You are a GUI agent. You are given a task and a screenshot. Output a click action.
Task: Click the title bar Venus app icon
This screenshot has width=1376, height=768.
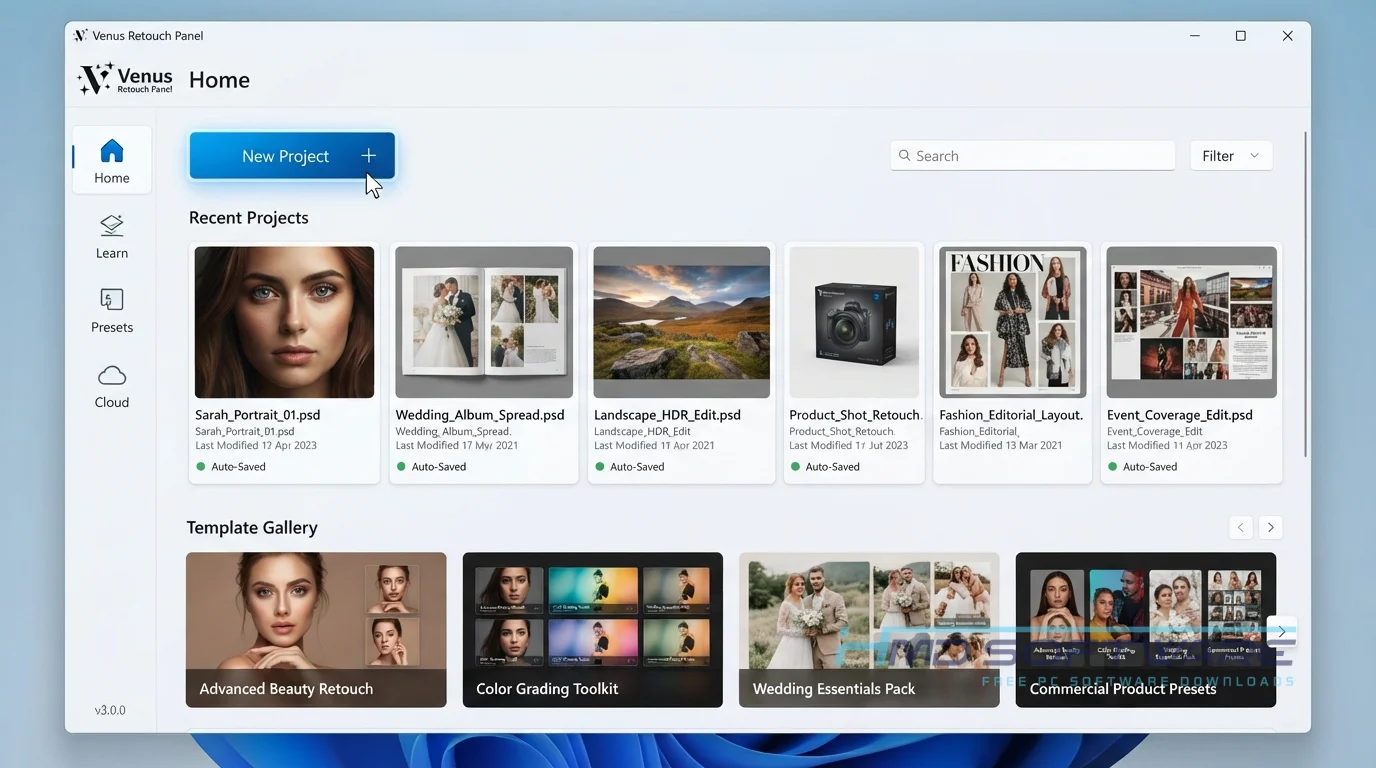click(x=80, y=35)
